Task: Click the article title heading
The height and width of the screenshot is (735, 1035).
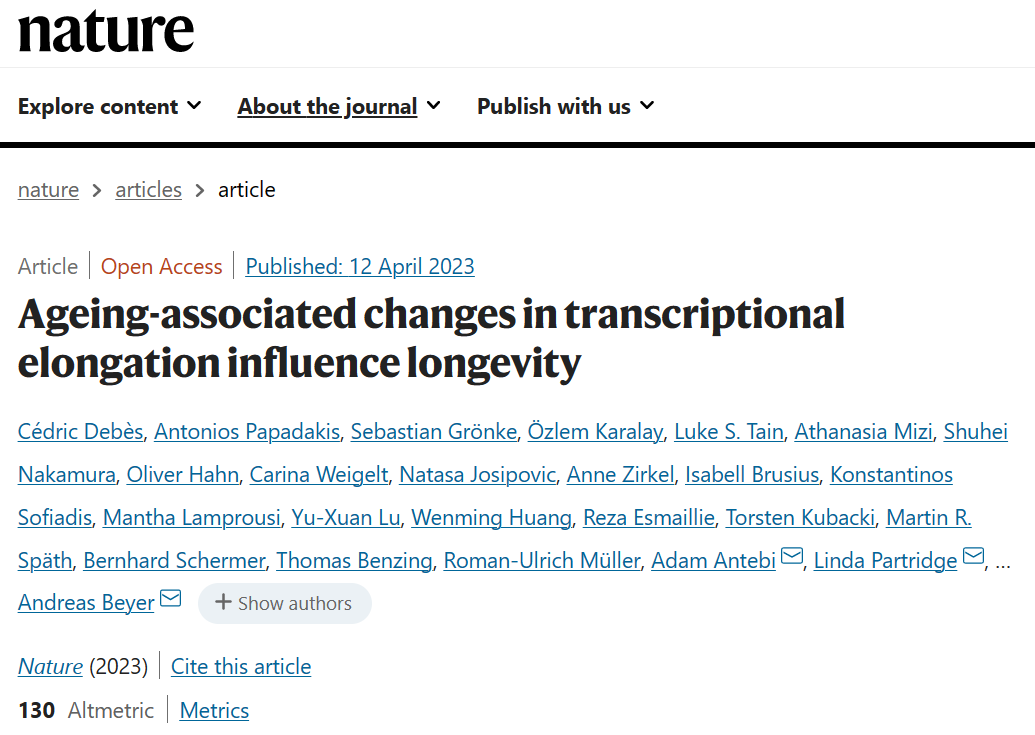Action: coord(431,339)
